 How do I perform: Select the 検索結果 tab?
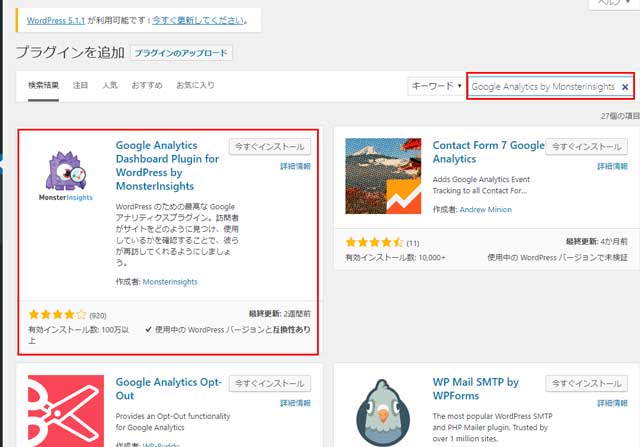(x=43, y=85)
